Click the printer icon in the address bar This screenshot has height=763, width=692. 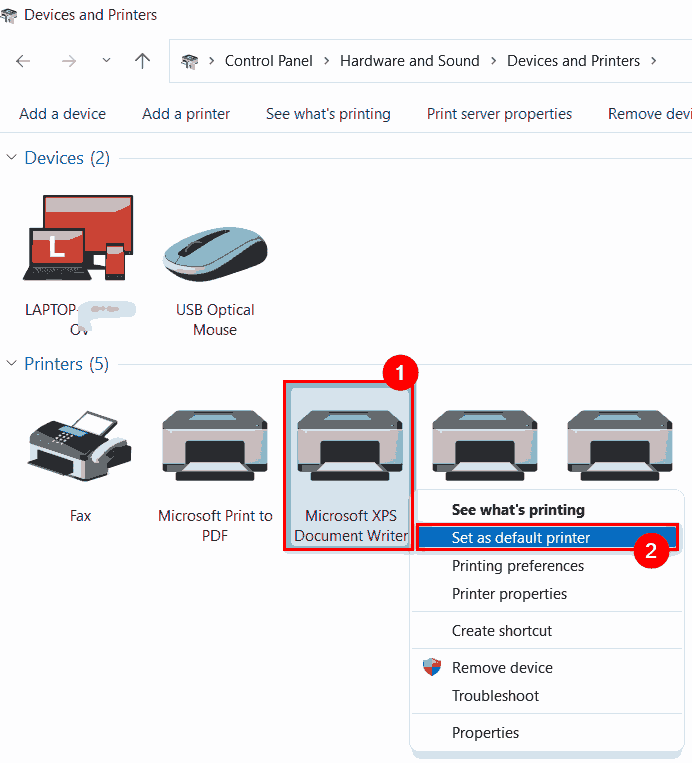pos(189,61)
